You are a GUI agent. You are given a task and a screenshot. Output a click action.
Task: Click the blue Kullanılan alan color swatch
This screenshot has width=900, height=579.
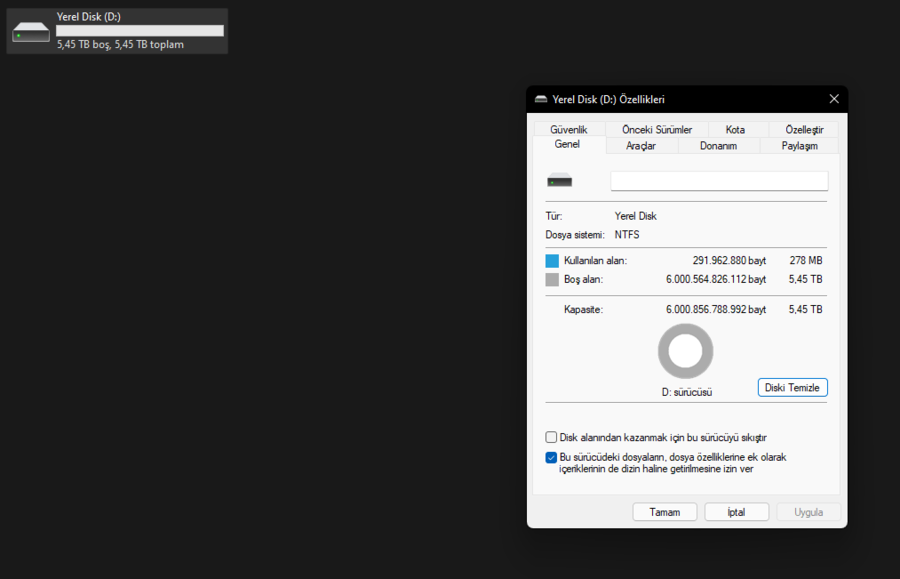point(552,261)
